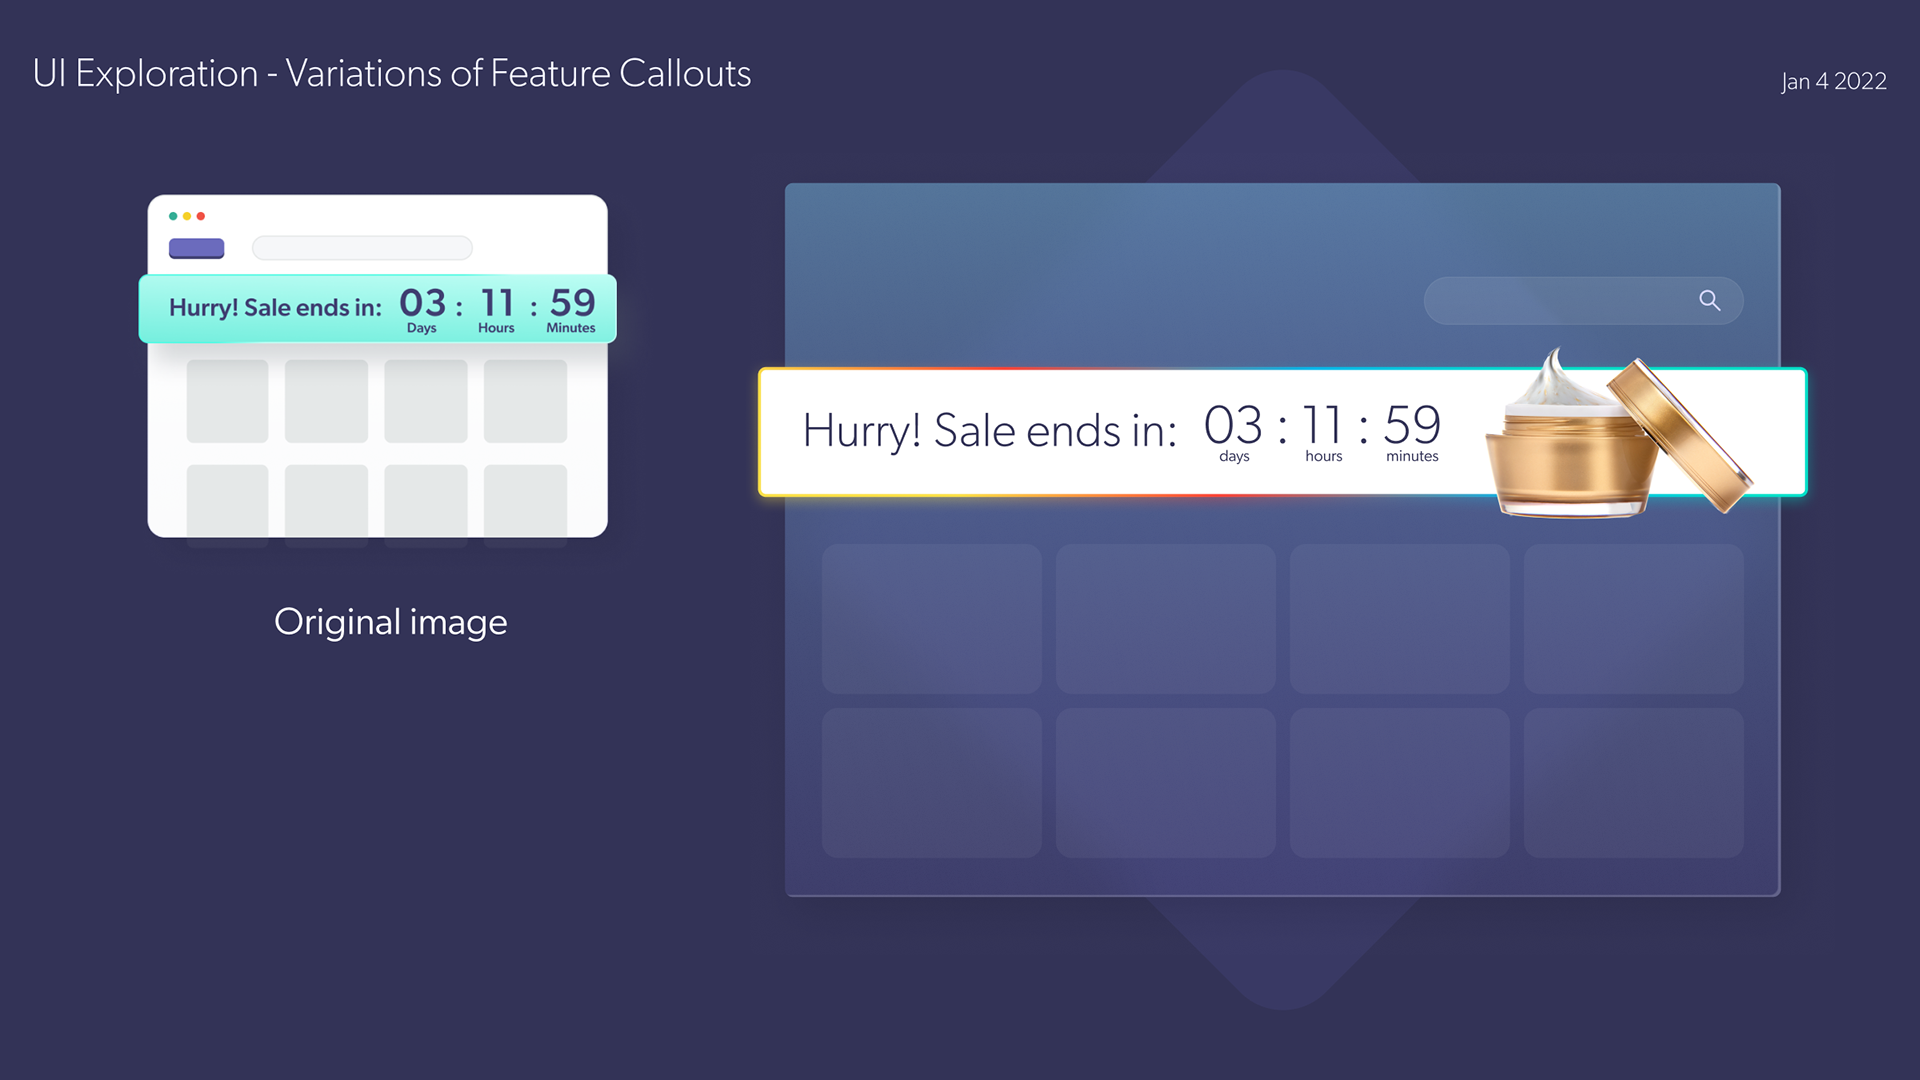Click the 'Original image' caption
The height and width of the screenshot is (1080, 1920).
coord(391,622)
